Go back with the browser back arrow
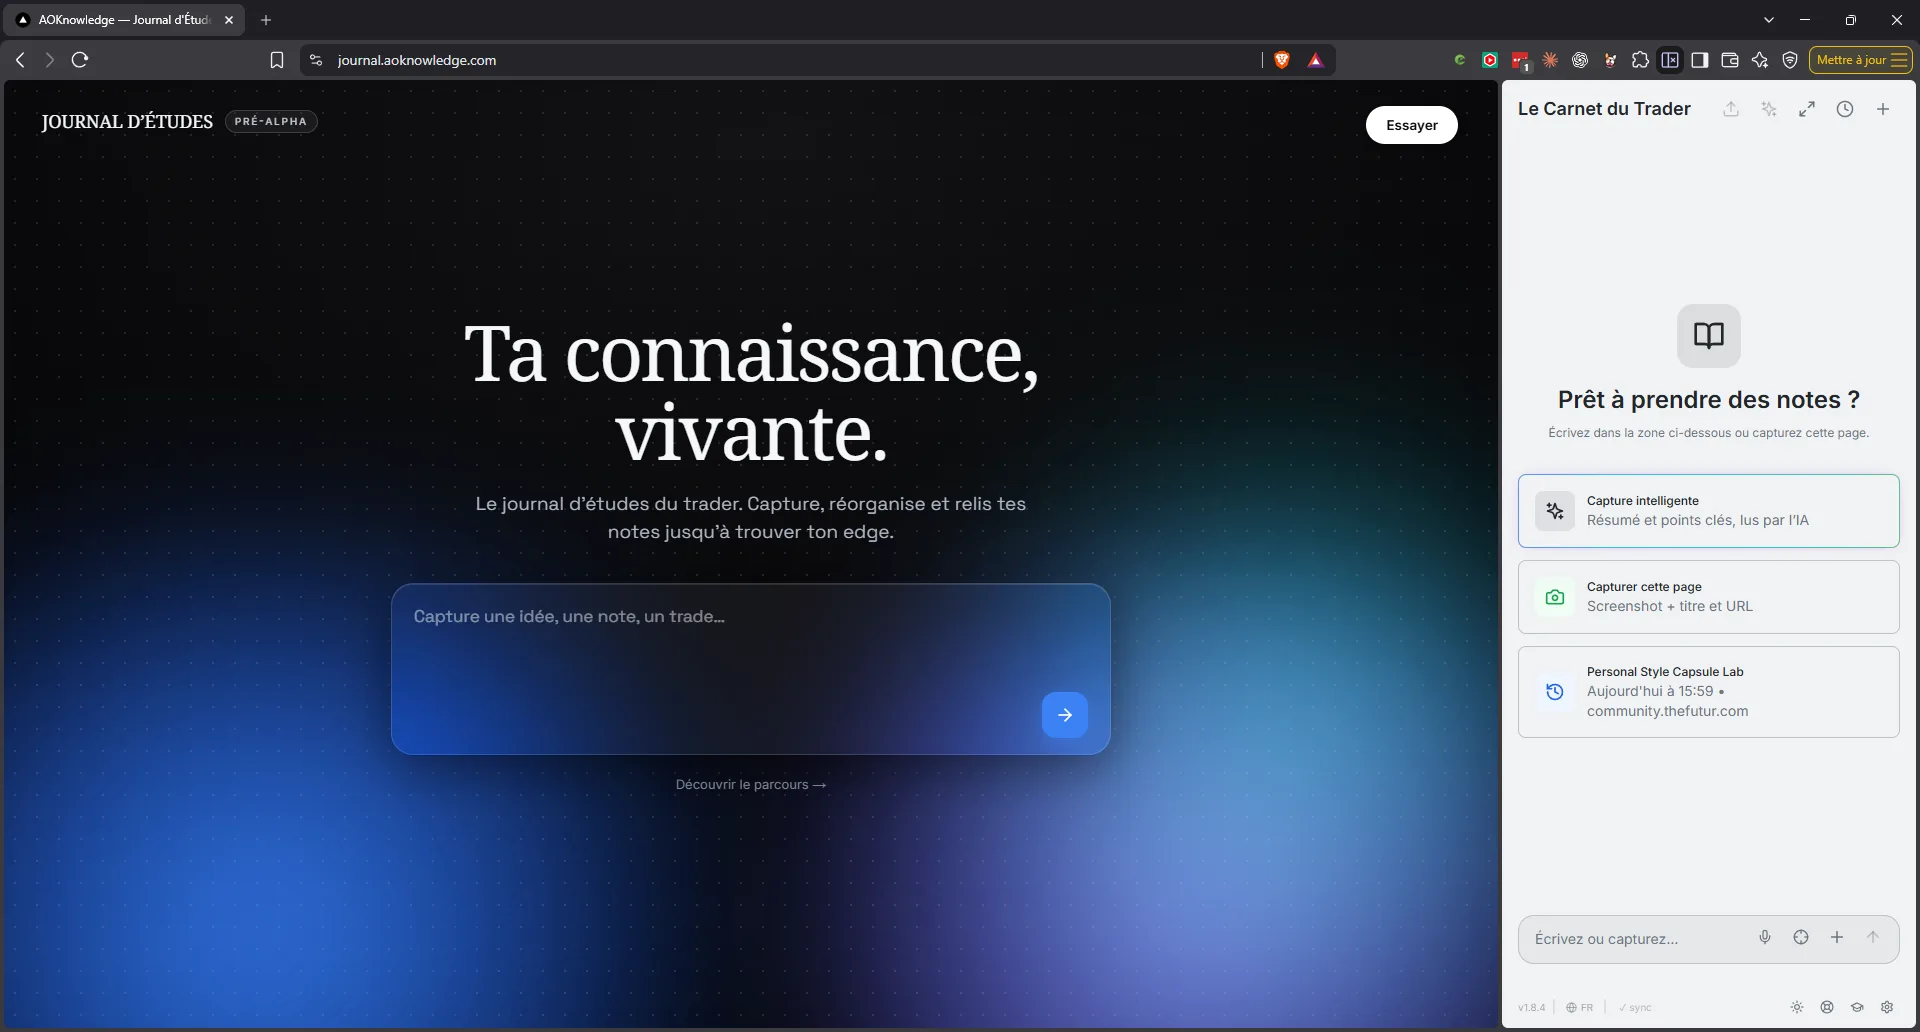The image size is (1920, 1032). (x=20, y=60)
